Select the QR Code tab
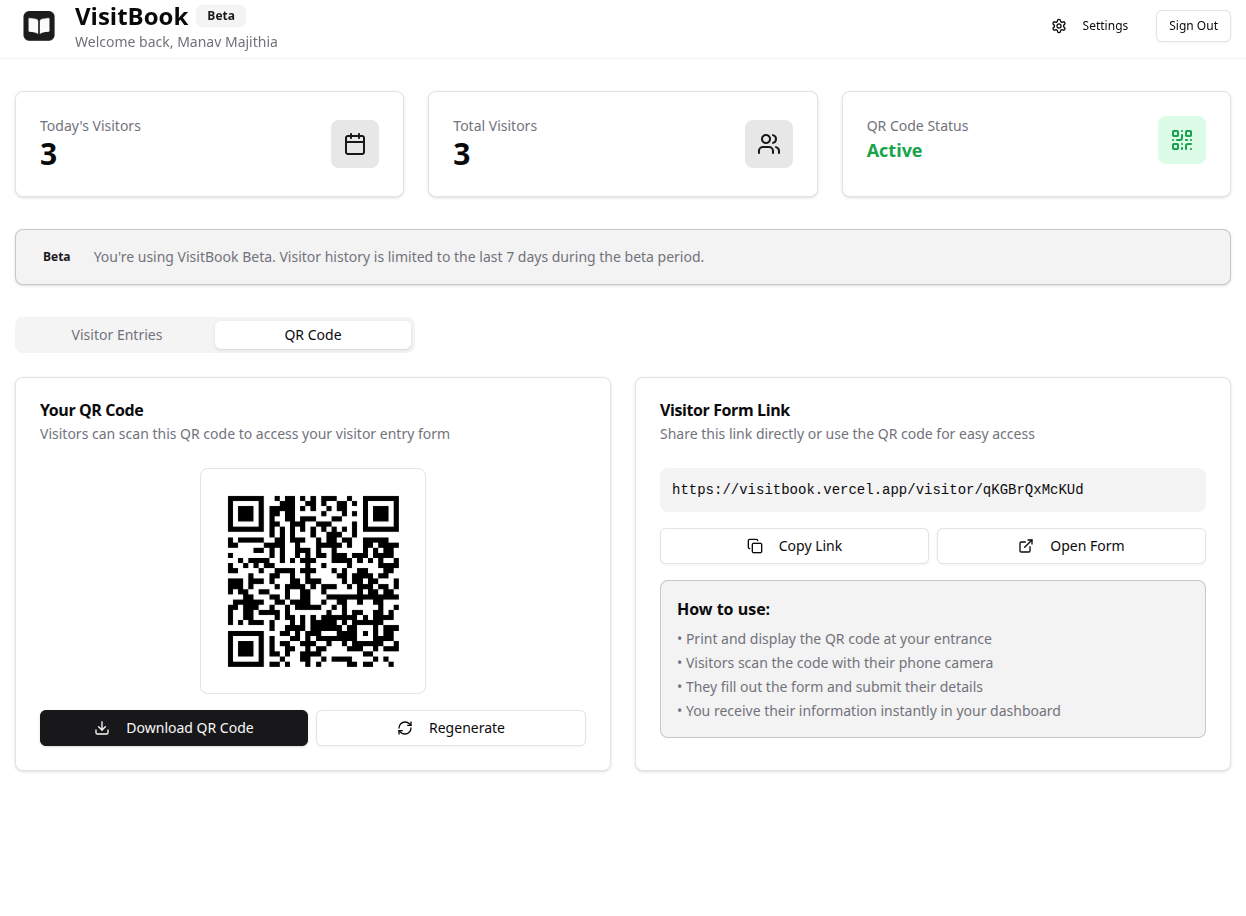 point(313,335)
